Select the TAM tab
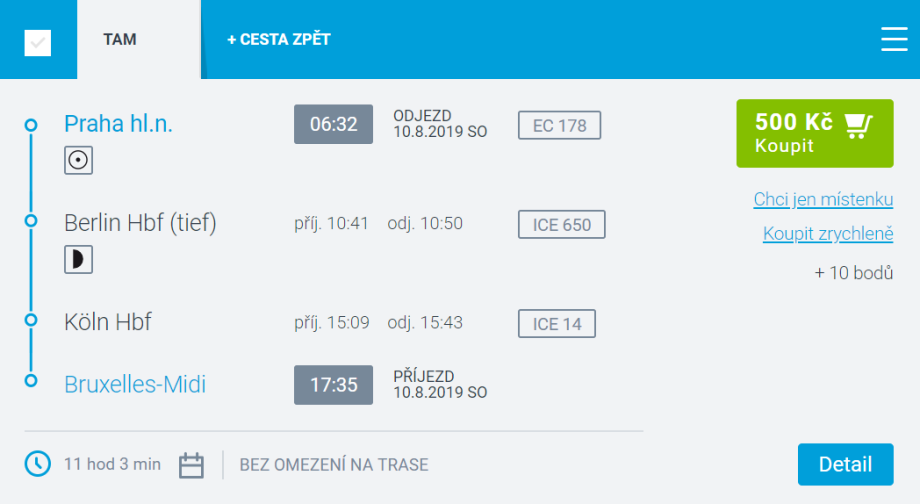Image resolution: width=920 pixels, height=504 pixels. click(x=120, y=40)
